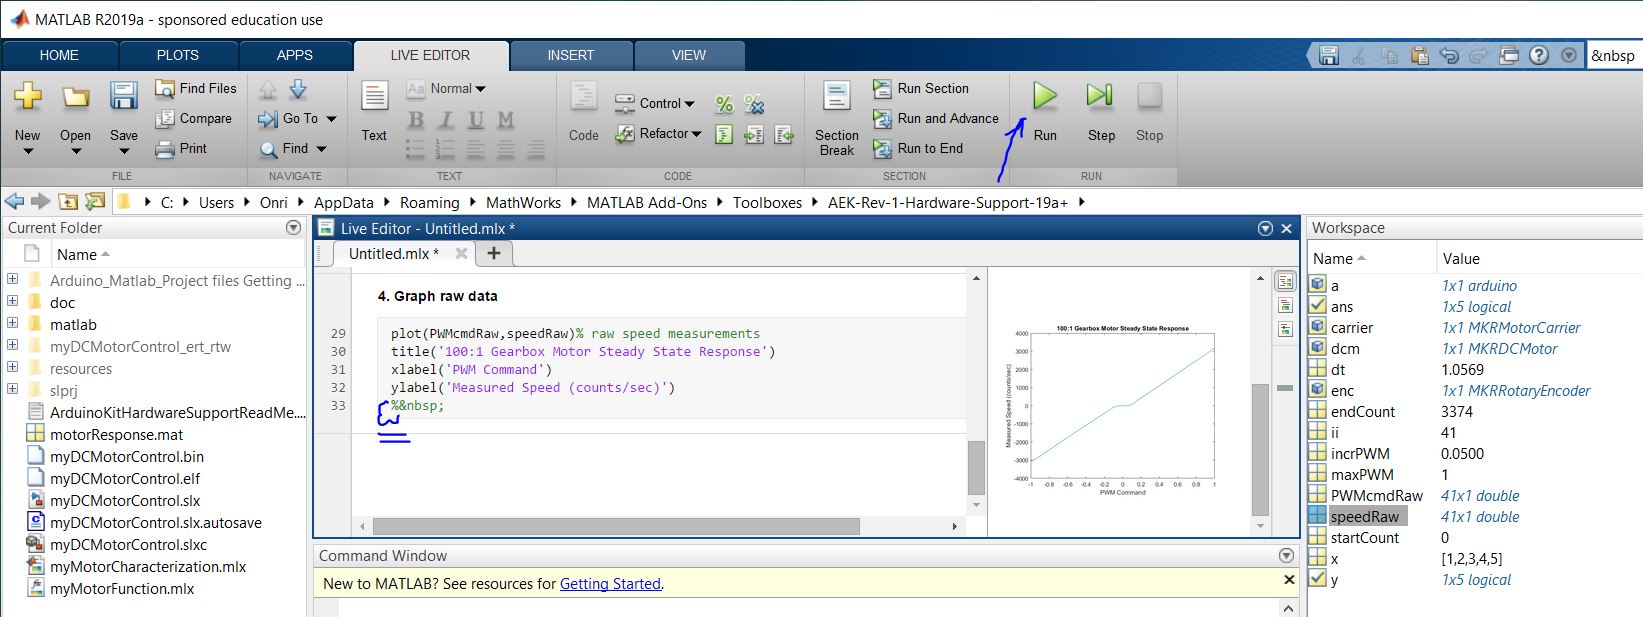Toggle hide code view
Image resolution: width=1643 pixels, height=617 pixels.
[x=1286, y=328]
